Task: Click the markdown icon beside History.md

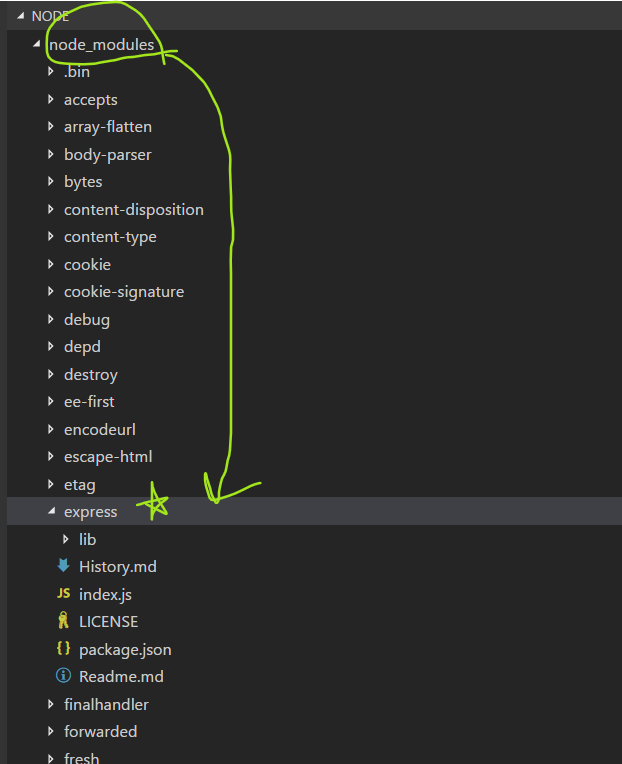Action: [63, 566]
